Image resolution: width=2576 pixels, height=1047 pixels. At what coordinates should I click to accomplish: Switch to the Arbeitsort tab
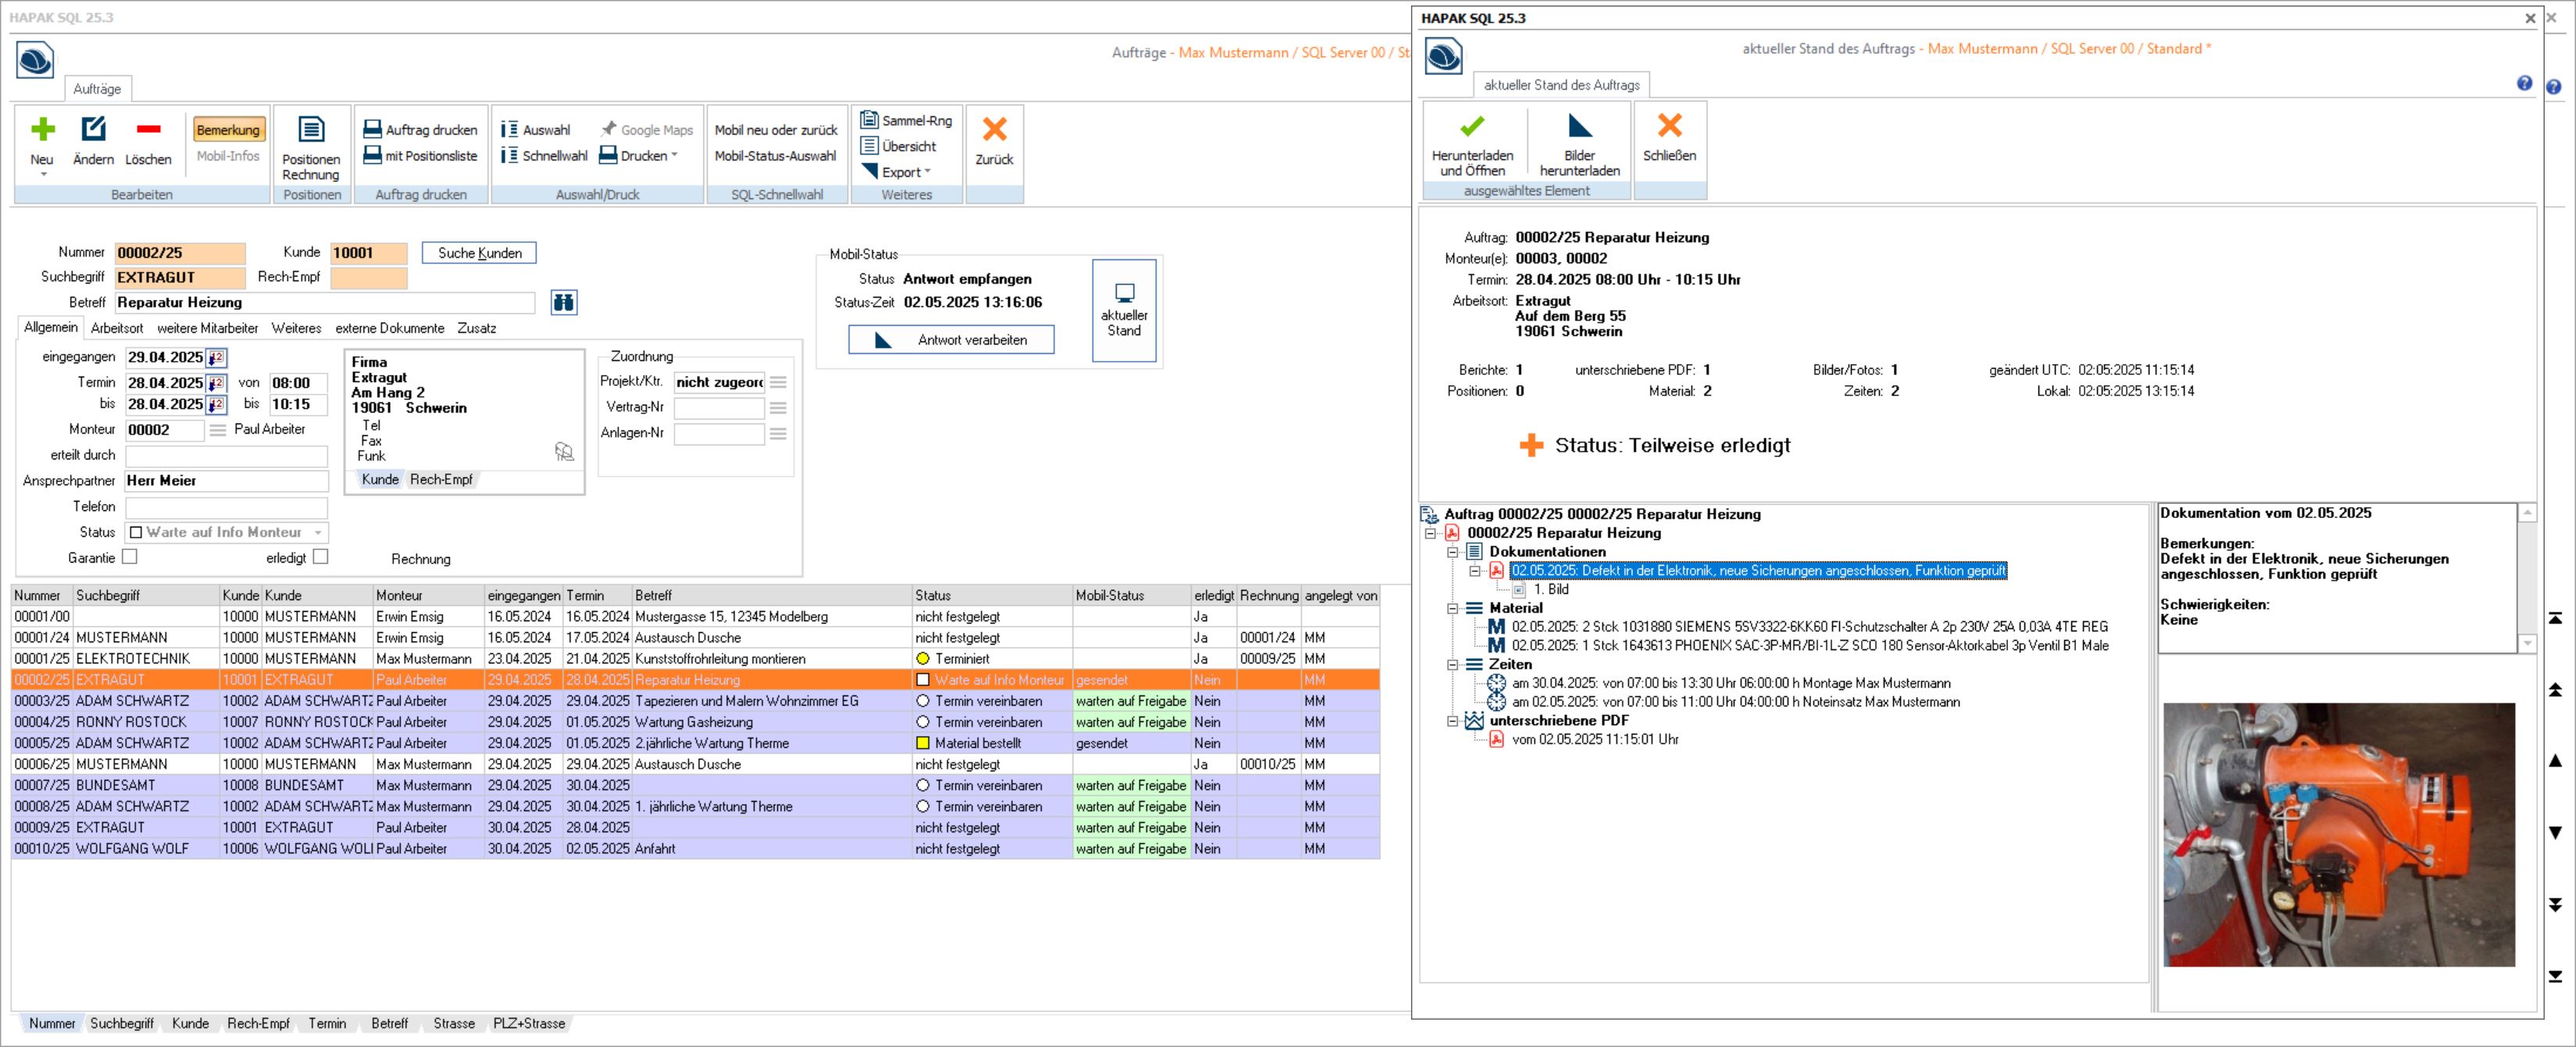[x=117, y=328]
